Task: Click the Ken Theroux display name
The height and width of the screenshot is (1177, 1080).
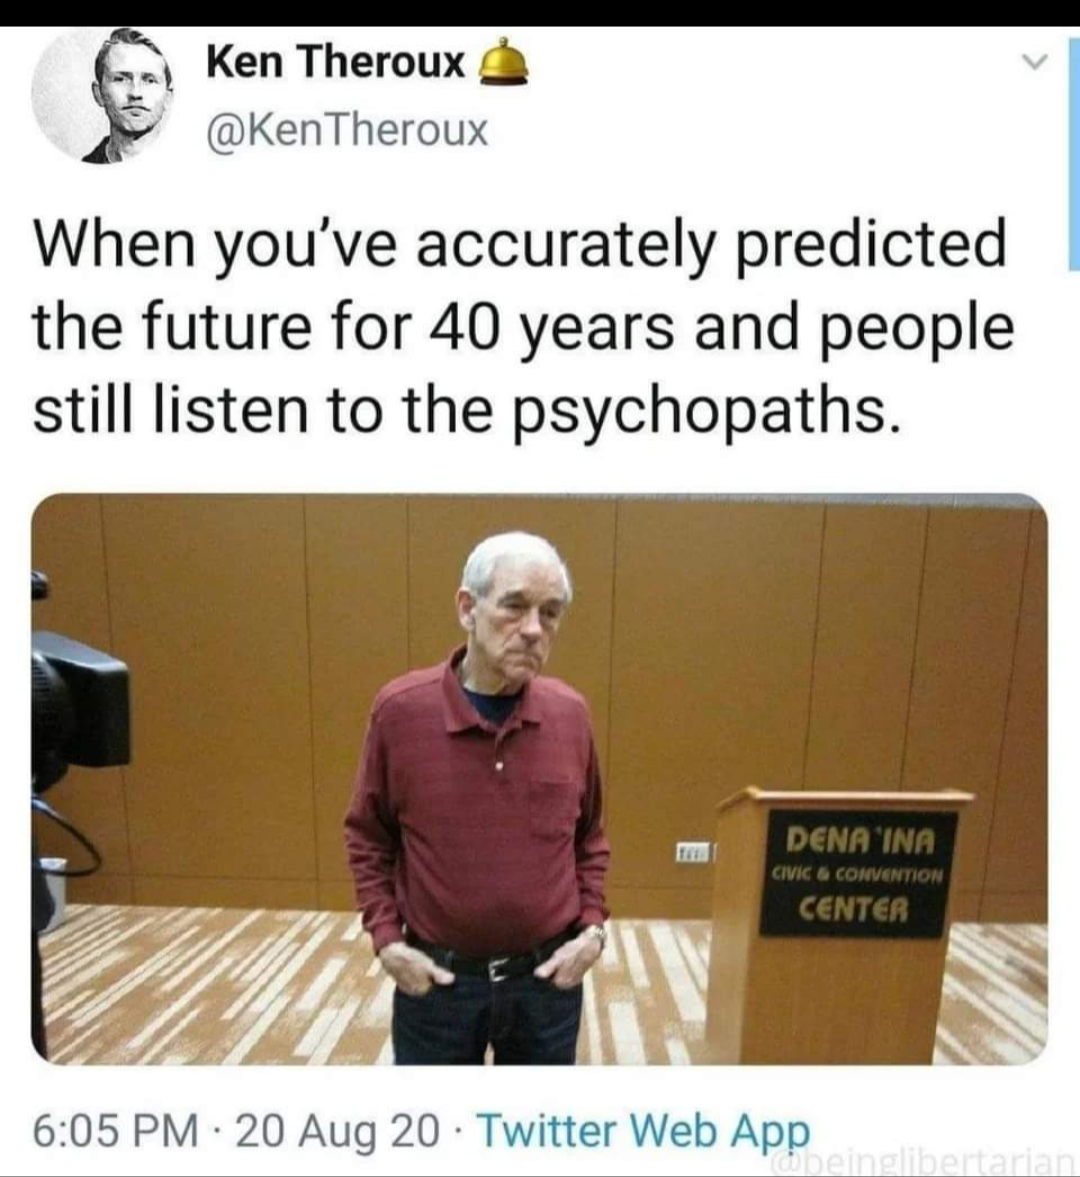Action: click(x=335, y=62)
